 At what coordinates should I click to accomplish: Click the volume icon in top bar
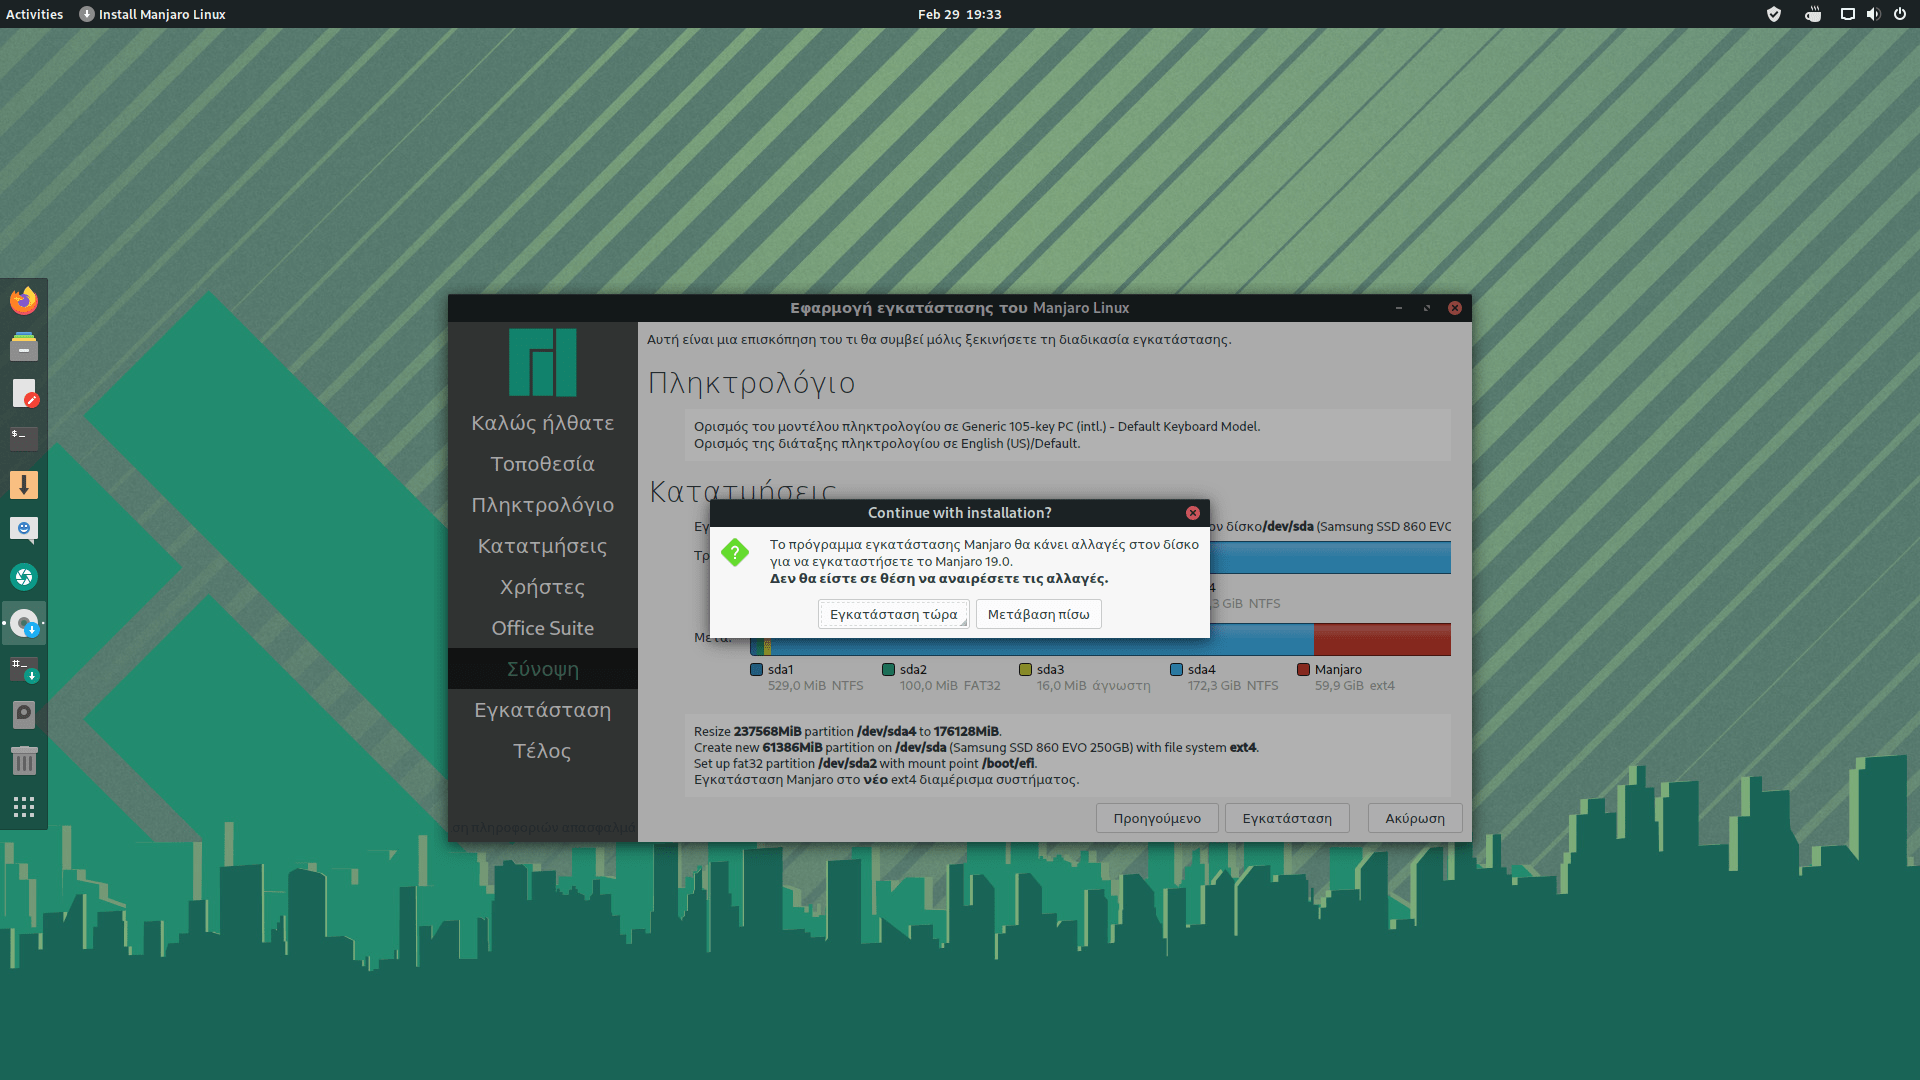point(1873,14)
